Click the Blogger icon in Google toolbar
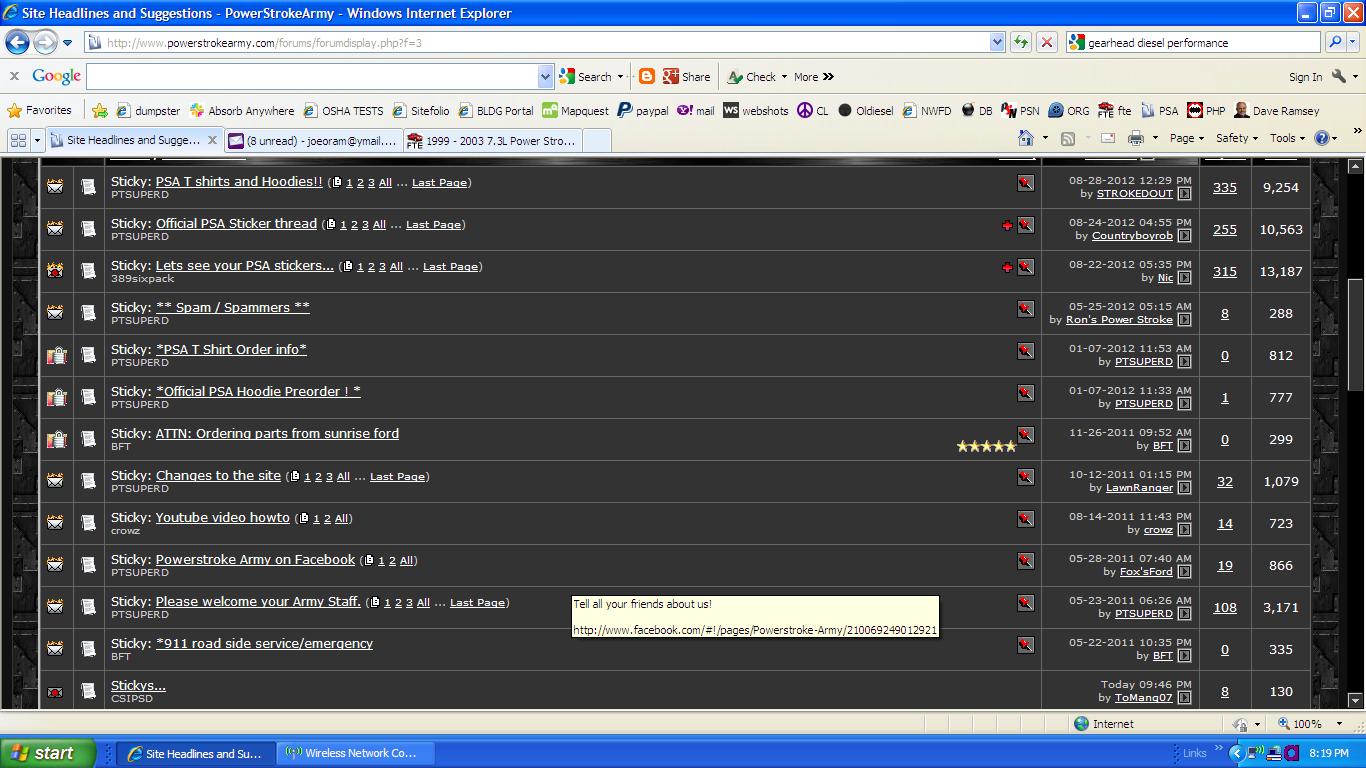Image resolution: width=1366 pixels, height=768 pixels. [x=646, y=76]
